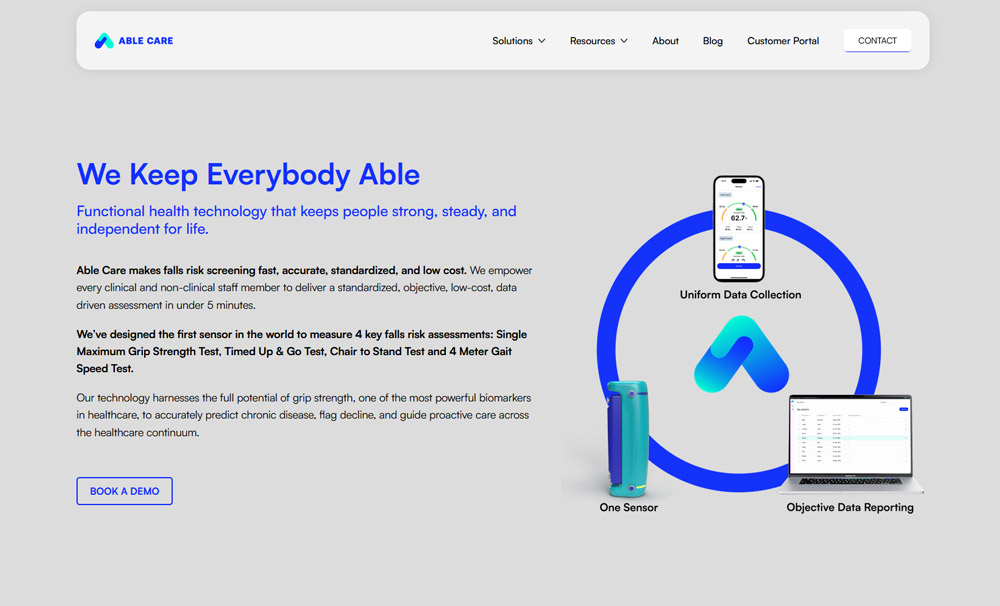Visit the Customer Portal link
The width and height of the screenshot is (1000, 606).
pyautogui.click(x=783, y=41)
